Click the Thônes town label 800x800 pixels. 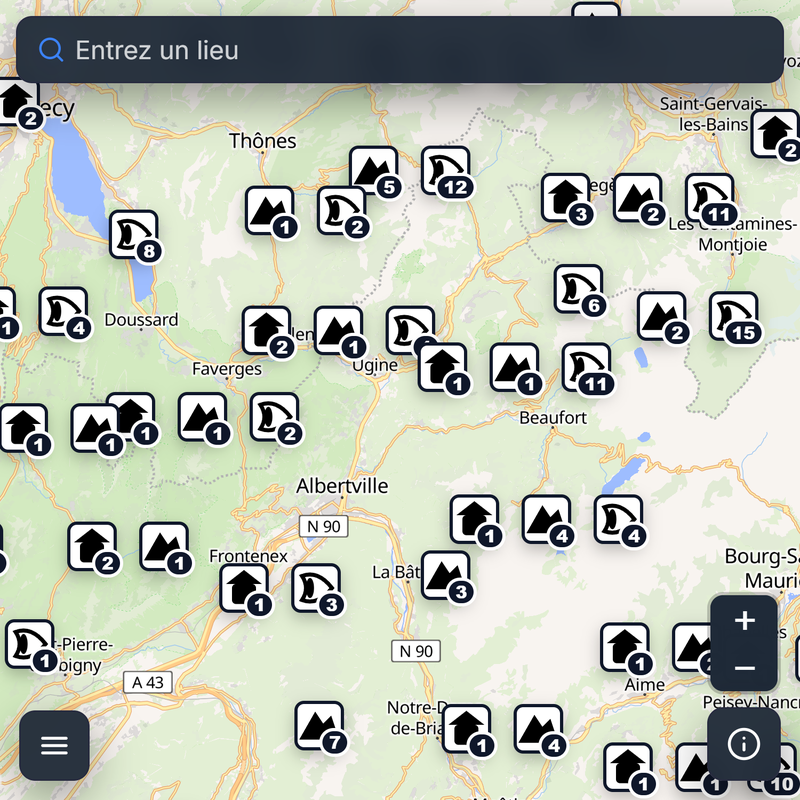(x=263, y=141)
